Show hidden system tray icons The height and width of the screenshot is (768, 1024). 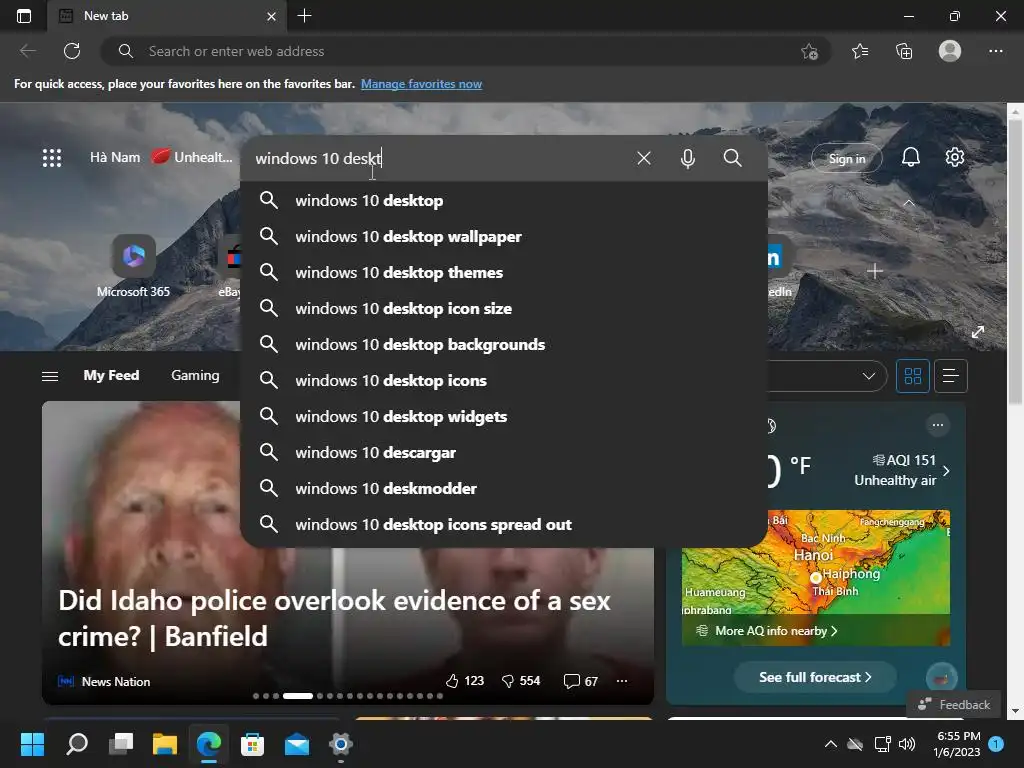[831, 744]
